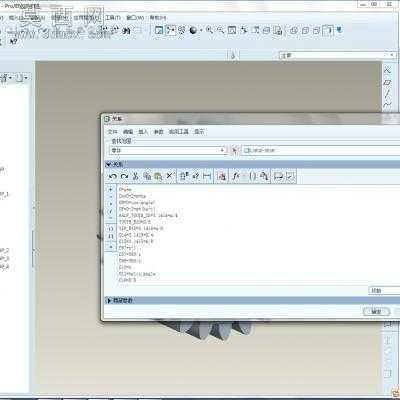Toggle dimension names and values icon
The width and height of the screenshot is (400, 400).
pos(184,176)
